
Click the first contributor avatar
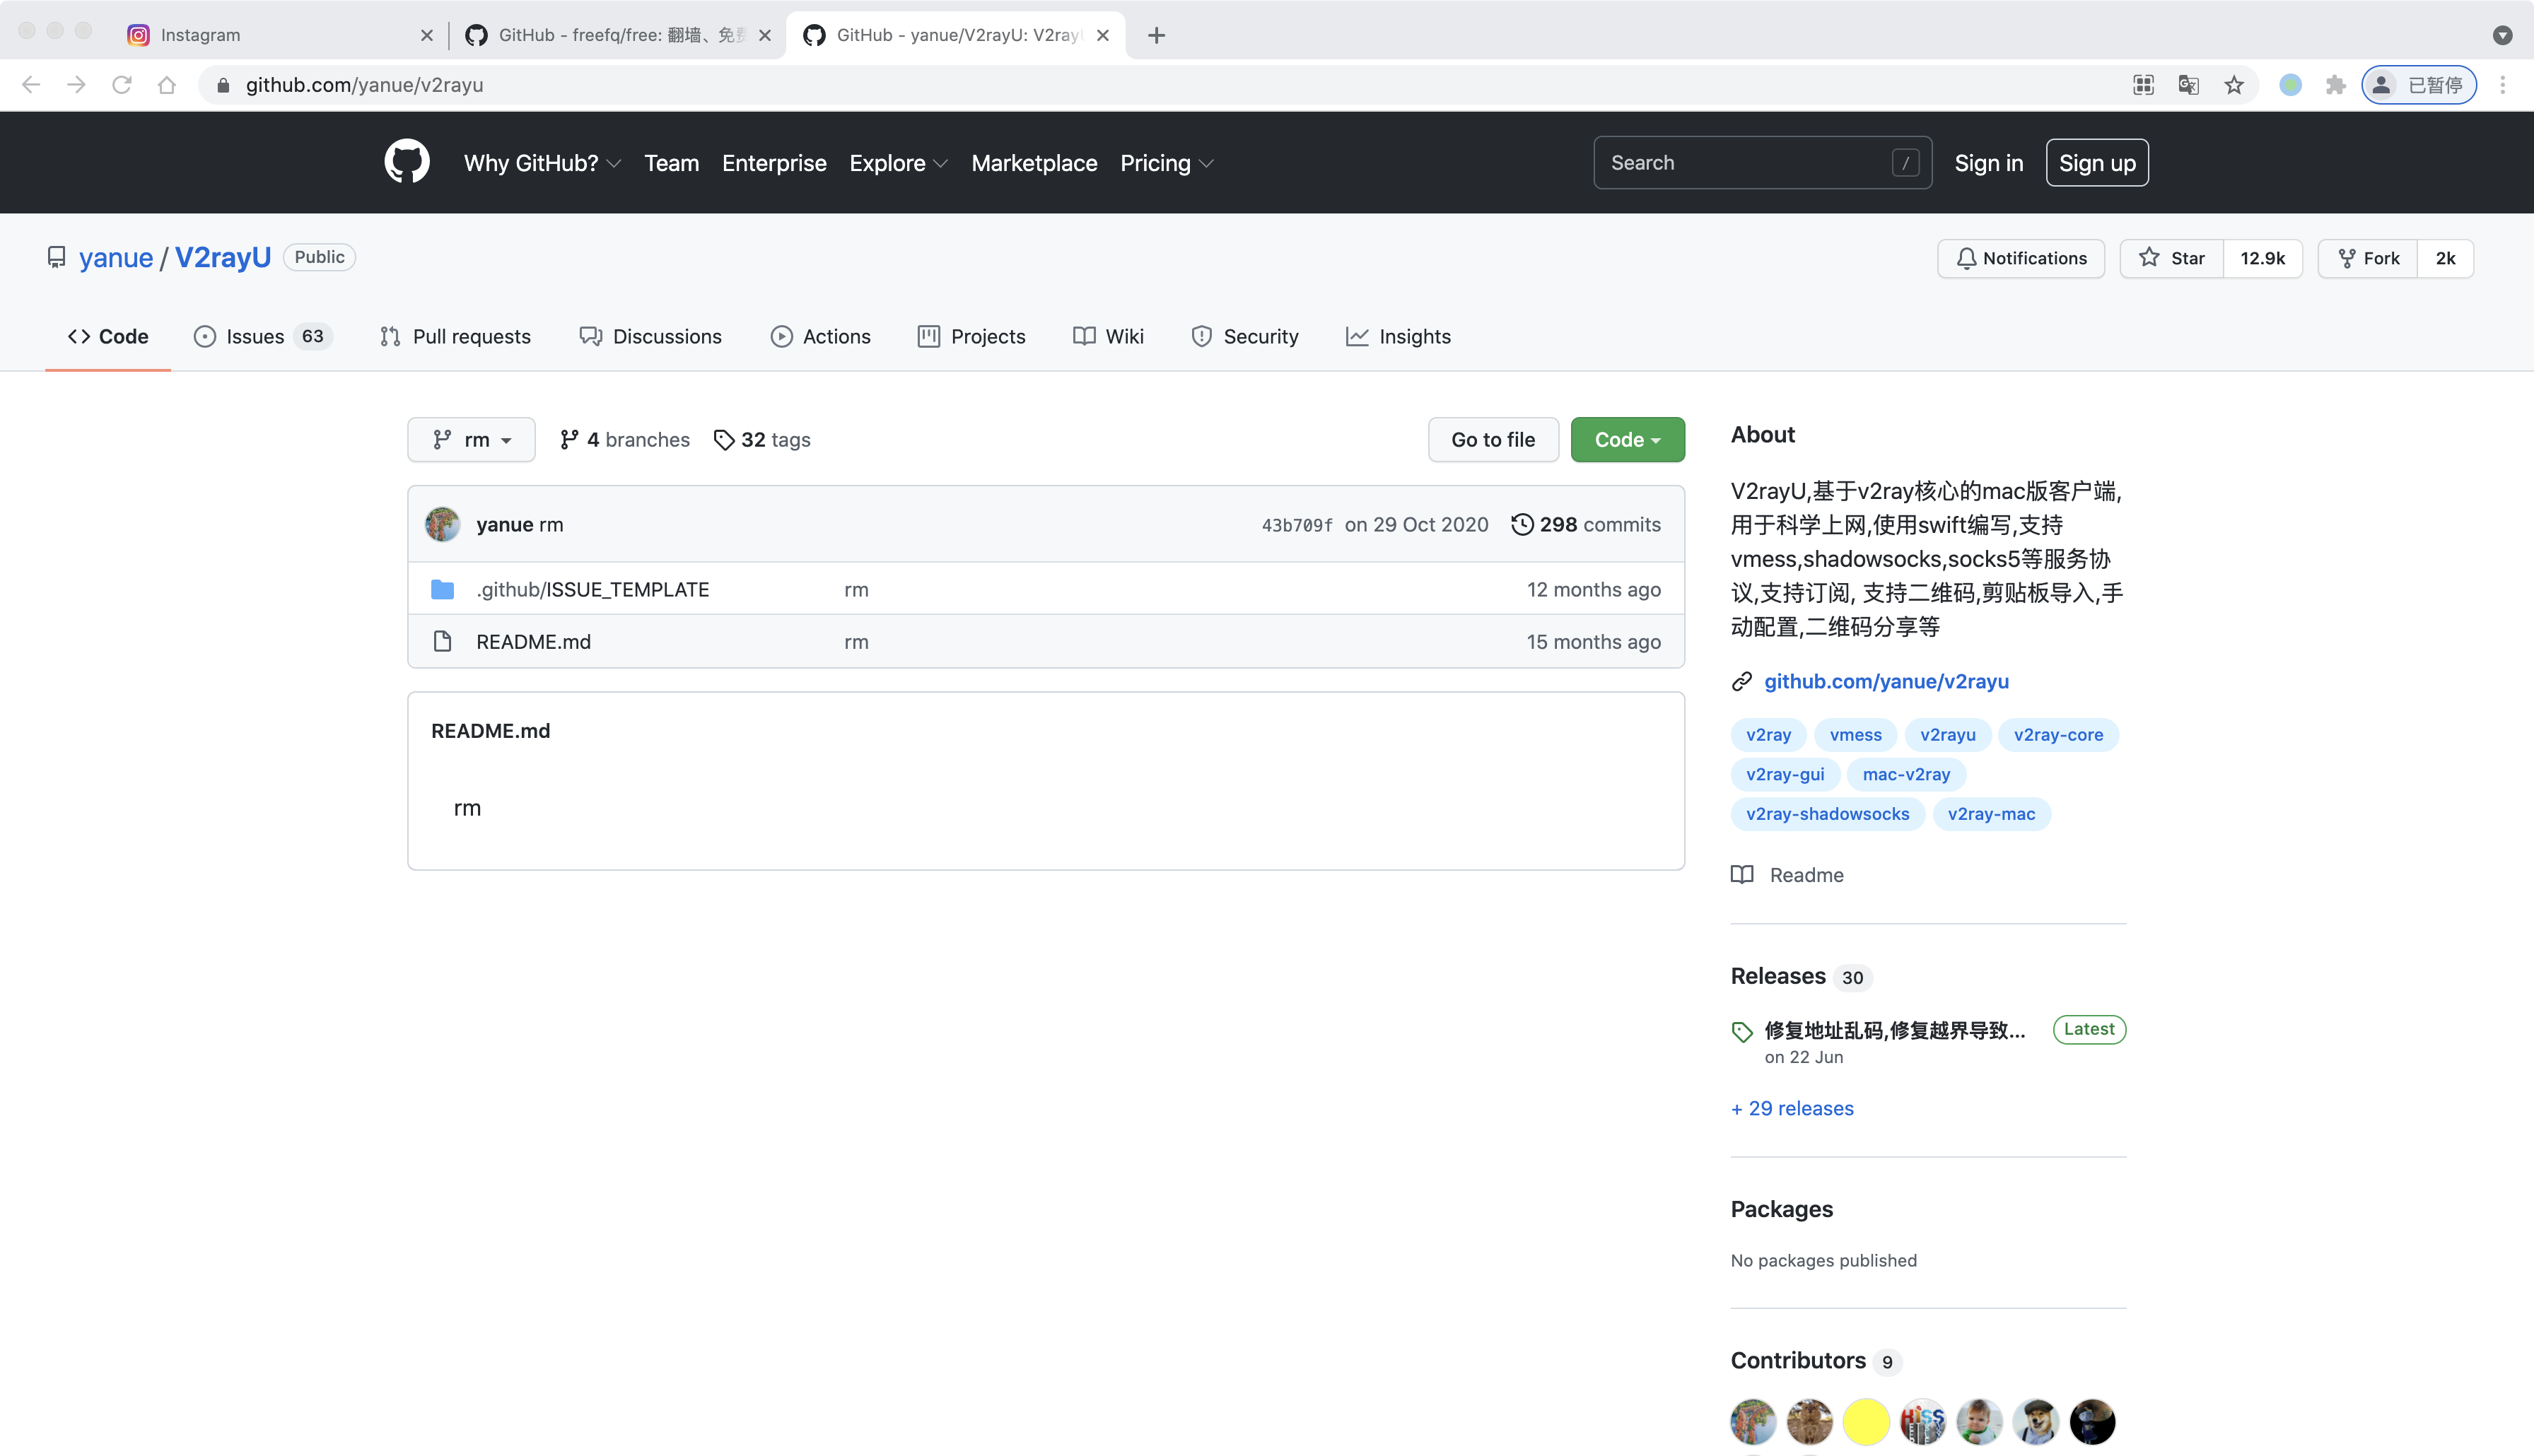(x=1753, y=1421)
